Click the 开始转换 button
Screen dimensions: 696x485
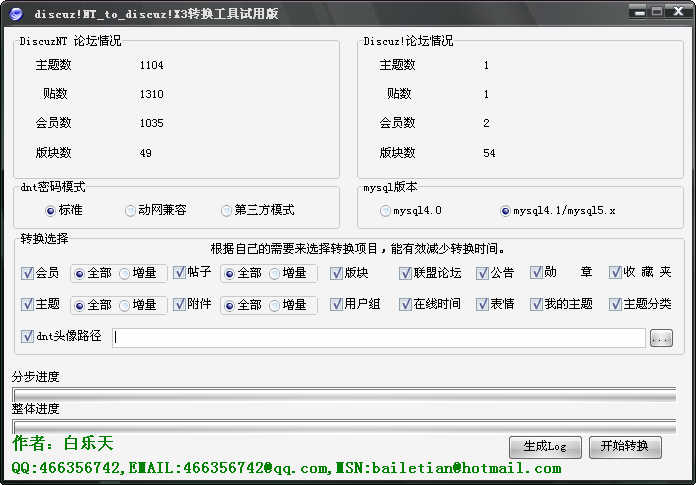pos(625,447)
